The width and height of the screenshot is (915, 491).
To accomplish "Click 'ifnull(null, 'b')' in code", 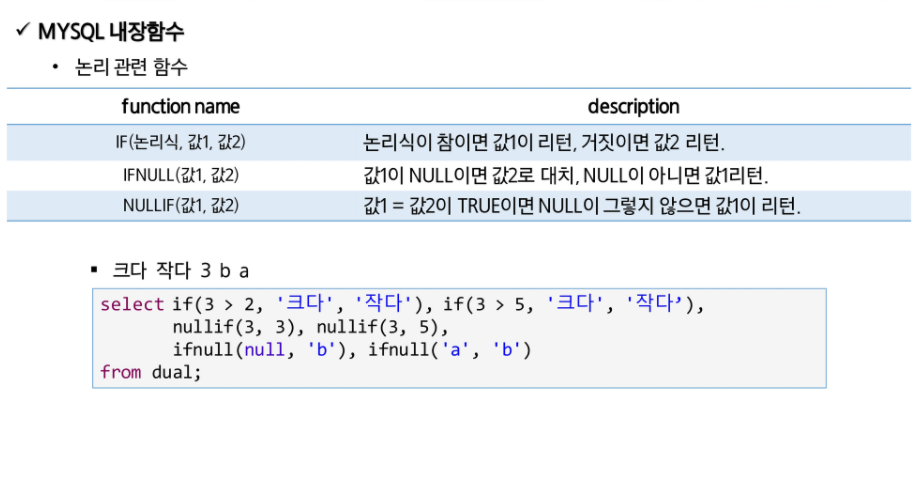I will point(259,350).
